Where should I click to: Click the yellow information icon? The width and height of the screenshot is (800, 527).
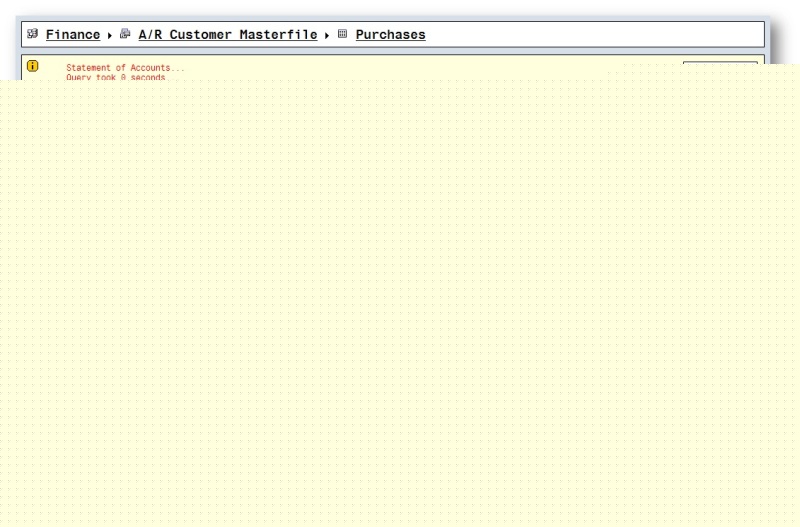(x=32, y=66)
